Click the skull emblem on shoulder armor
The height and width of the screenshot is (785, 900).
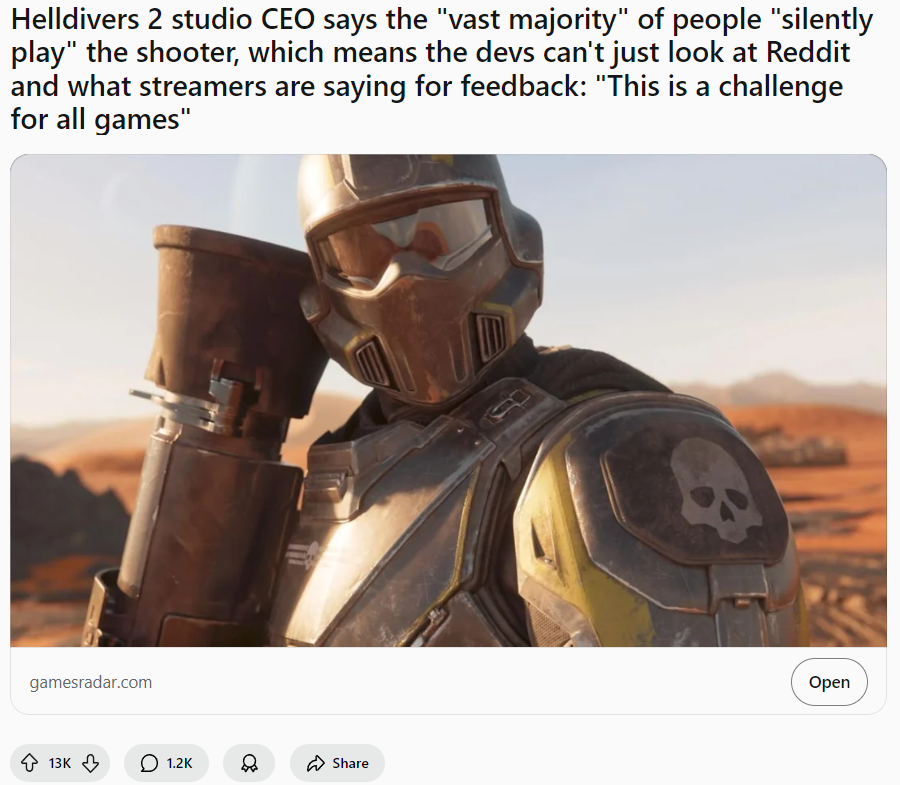tap(716, 488)
